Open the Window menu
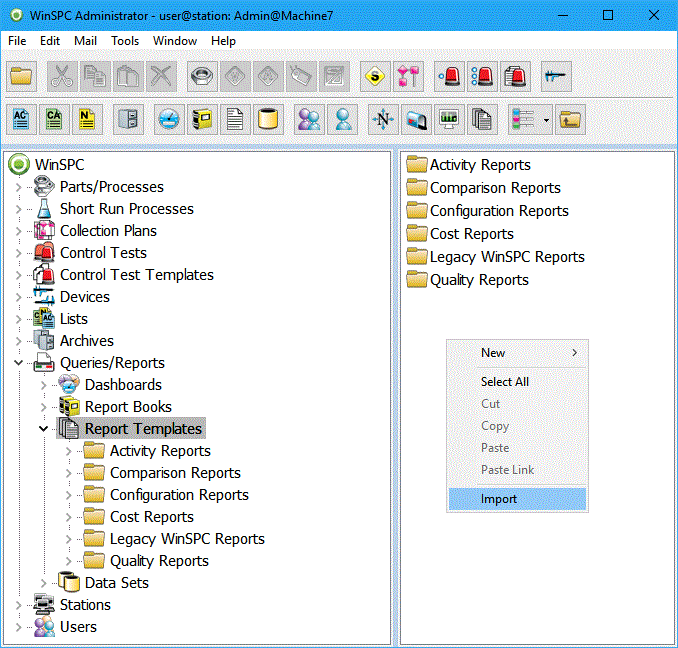 click(175, 41)
